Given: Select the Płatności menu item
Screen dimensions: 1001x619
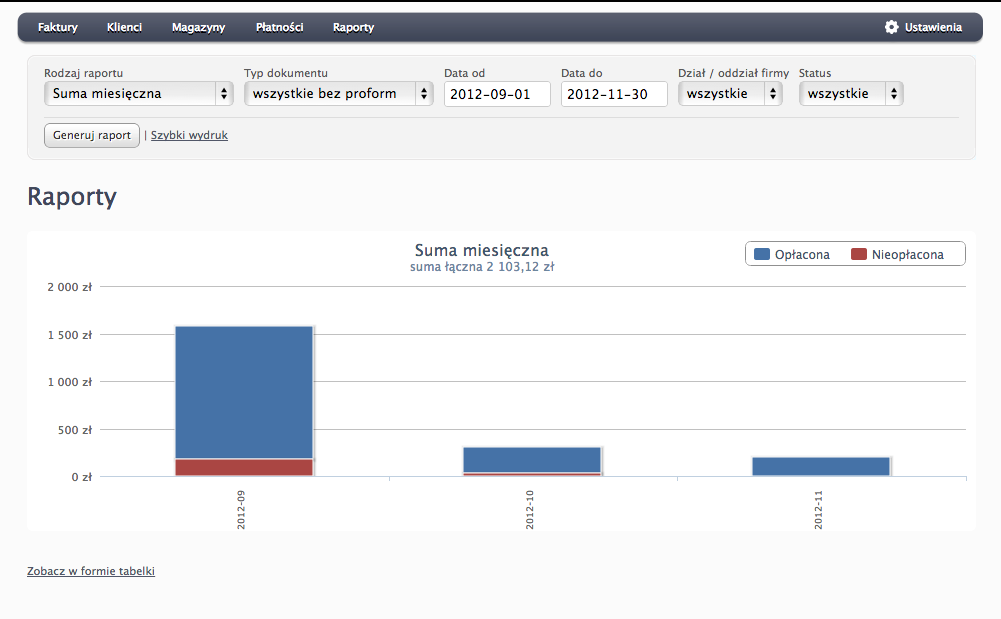Looking at the screenshot, I should point(280,27).
